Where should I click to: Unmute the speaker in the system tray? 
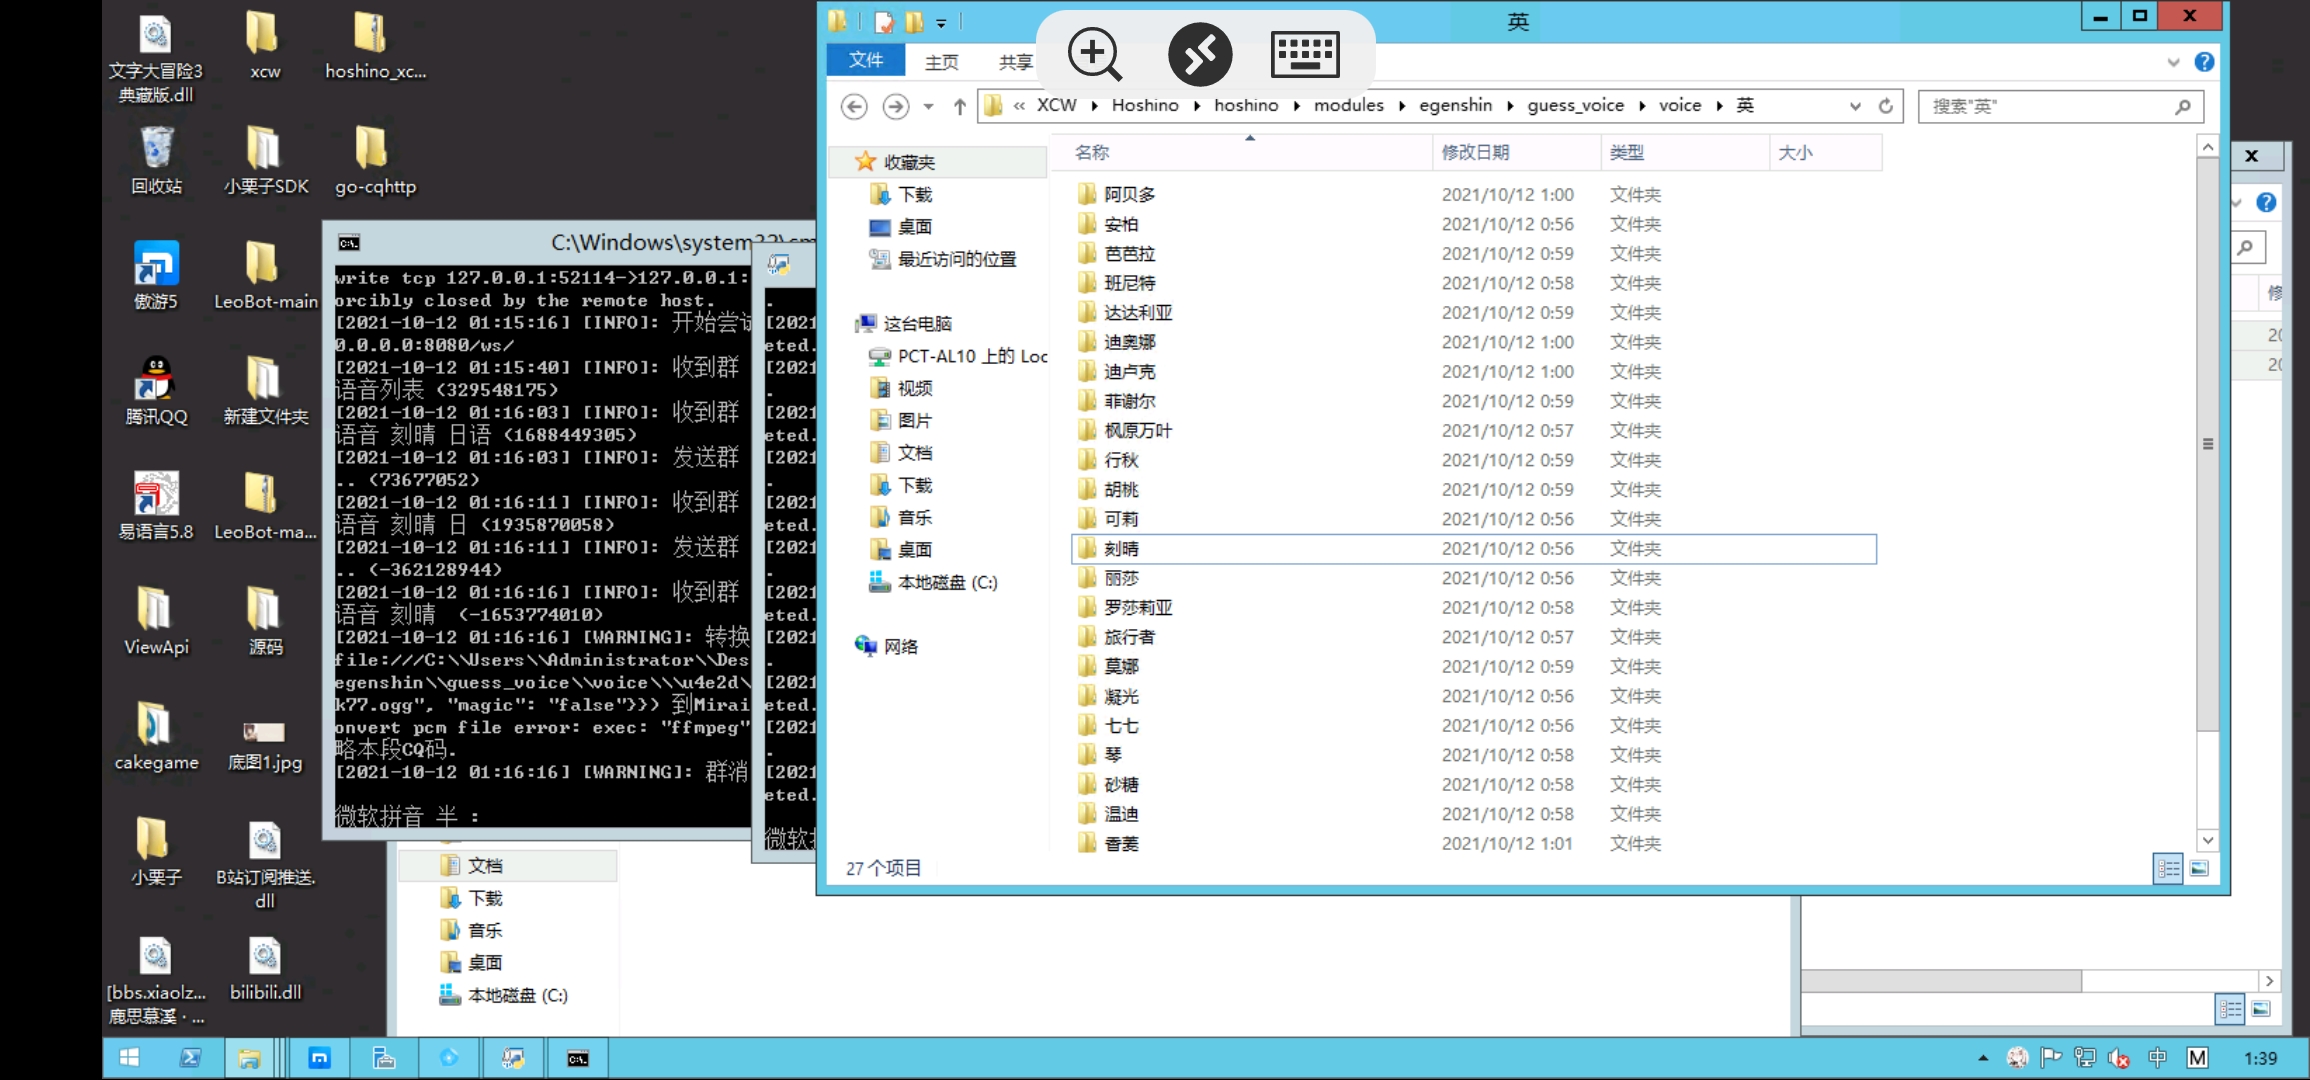pos(2120,1058)
